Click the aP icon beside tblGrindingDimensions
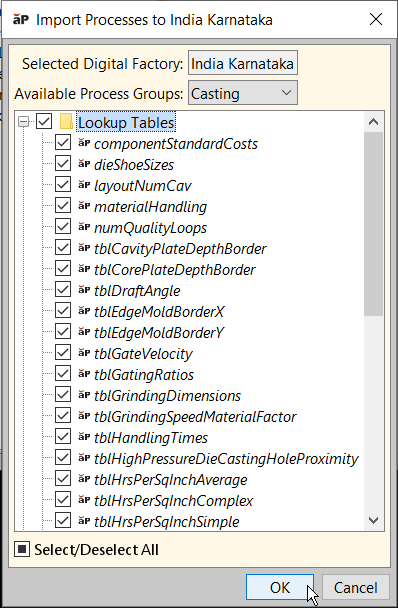This screenshot has height=608, width=398. [84, 394]
